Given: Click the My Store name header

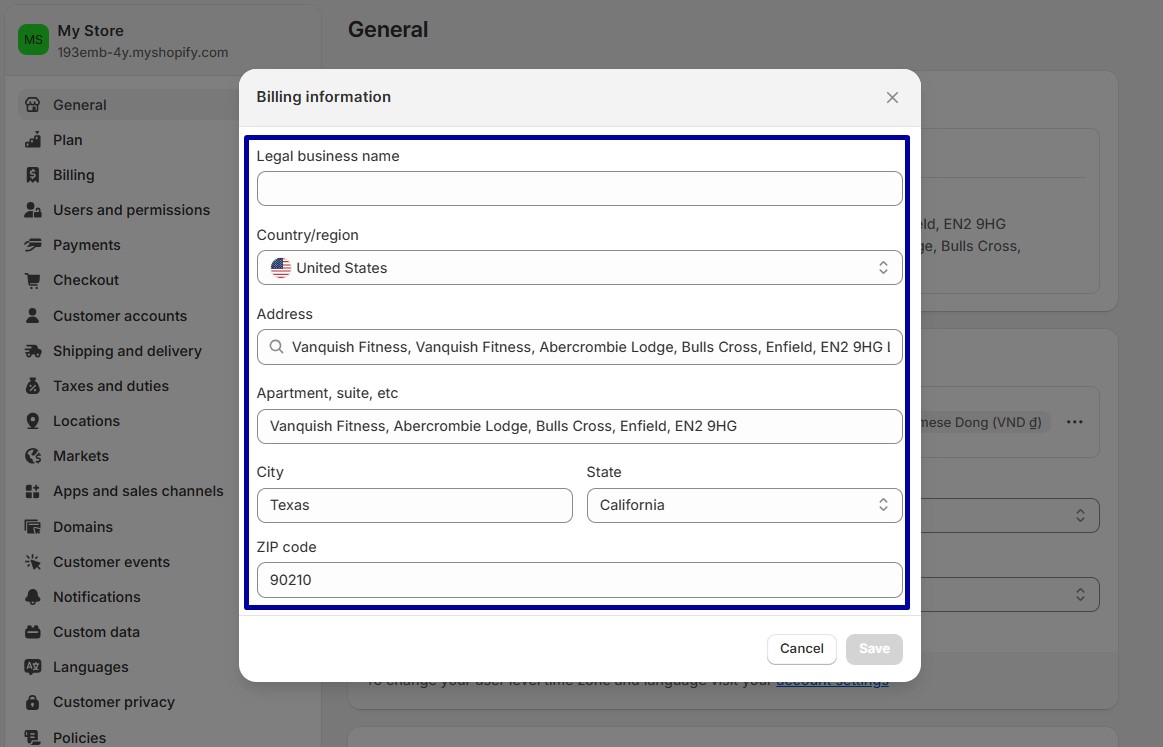Looking at the screenshot, I should [90, 30].
